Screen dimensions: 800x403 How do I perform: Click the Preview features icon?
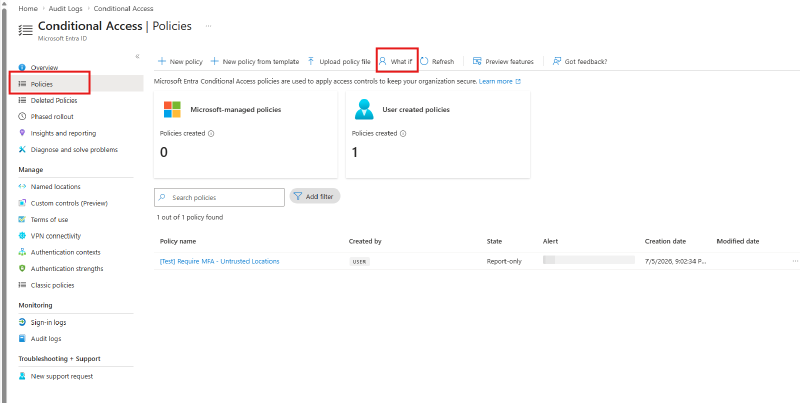[x=477, y=61]
